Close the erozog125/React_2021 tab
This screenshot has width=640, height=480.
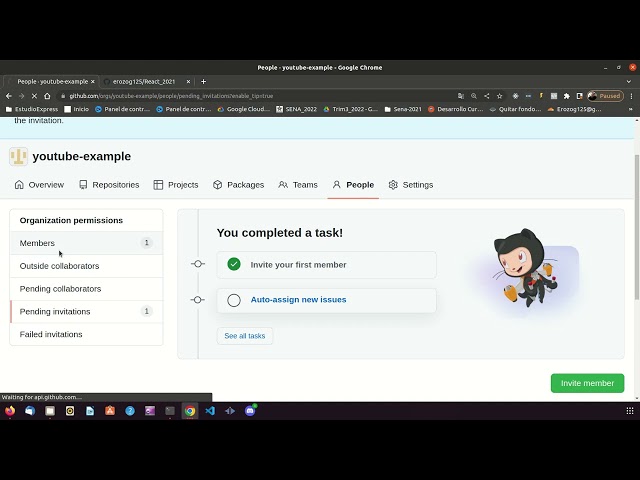click(x=188, y=82)
